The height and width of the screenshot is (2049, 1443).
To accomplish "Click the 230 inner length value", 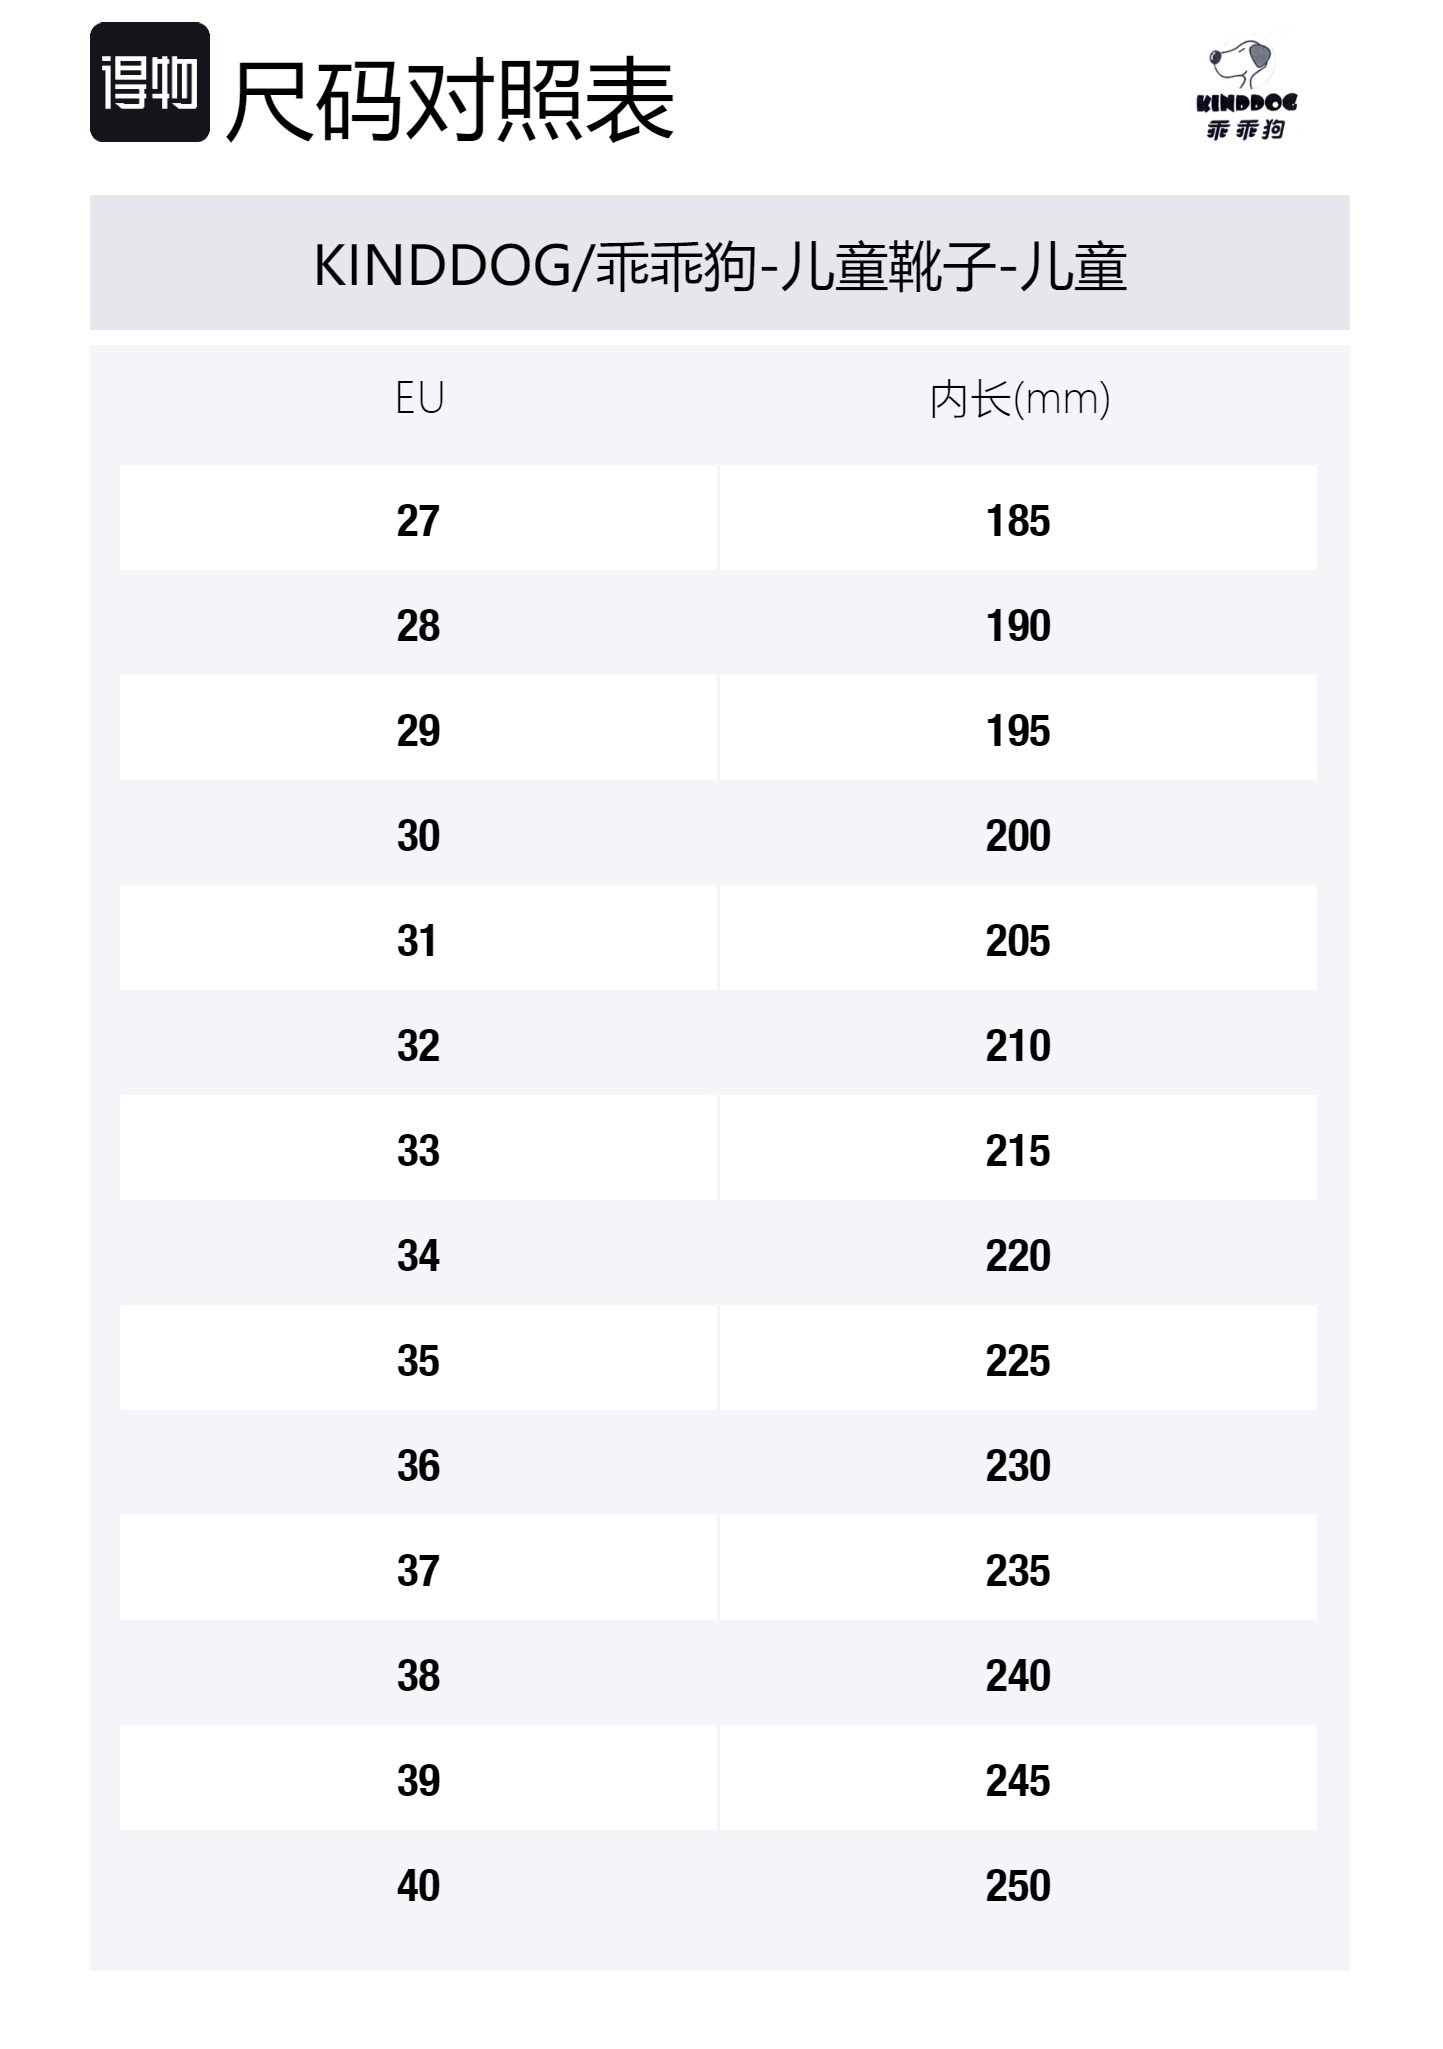I will point(1018,1465).
